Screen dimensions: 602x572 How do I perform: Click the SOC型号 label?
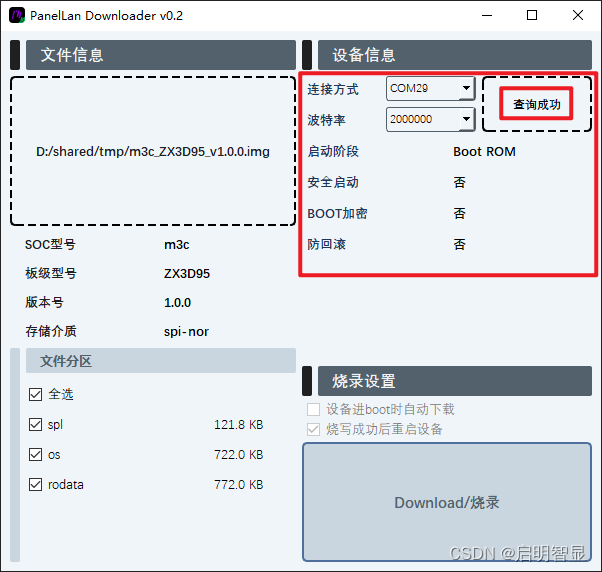click(50, 245)
